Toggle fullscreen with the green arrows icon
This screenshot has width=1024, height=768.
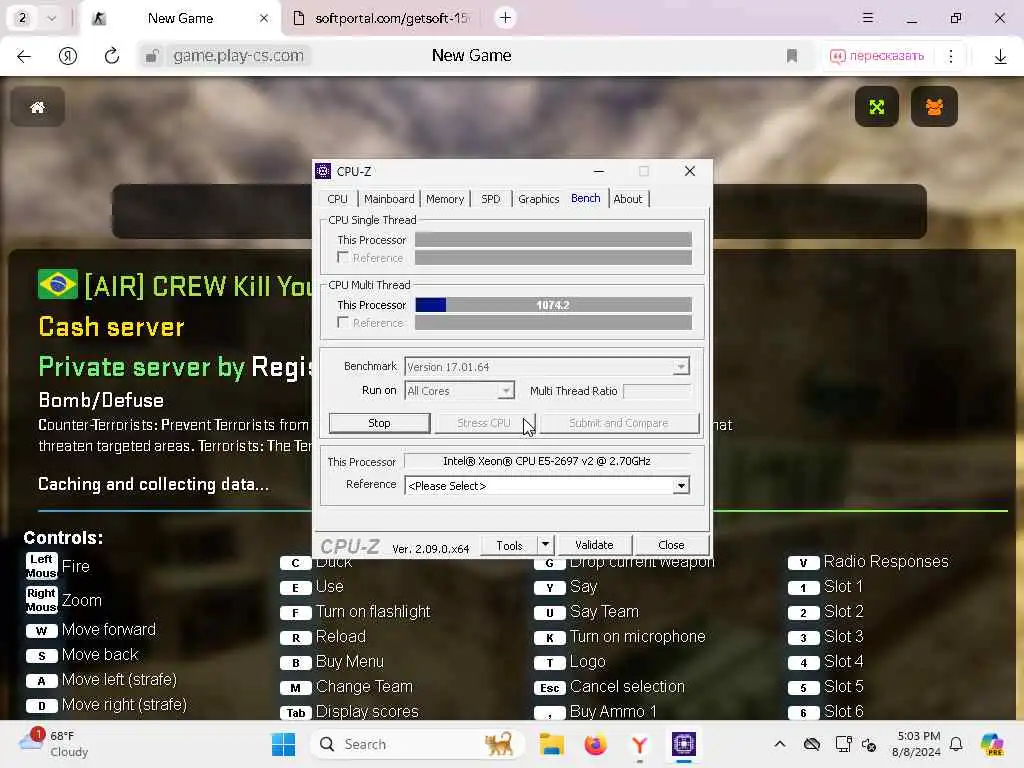[x=876, y=106]
